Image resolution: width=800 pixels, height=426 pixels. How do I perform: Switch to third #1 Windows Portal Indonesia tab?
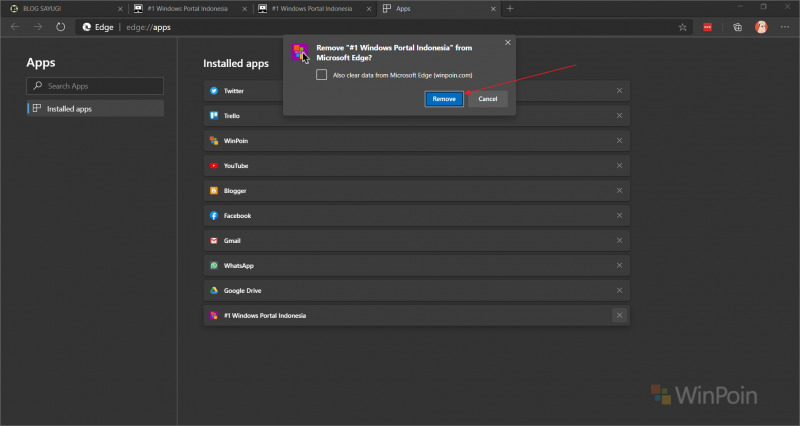click(x=314, y=9)
